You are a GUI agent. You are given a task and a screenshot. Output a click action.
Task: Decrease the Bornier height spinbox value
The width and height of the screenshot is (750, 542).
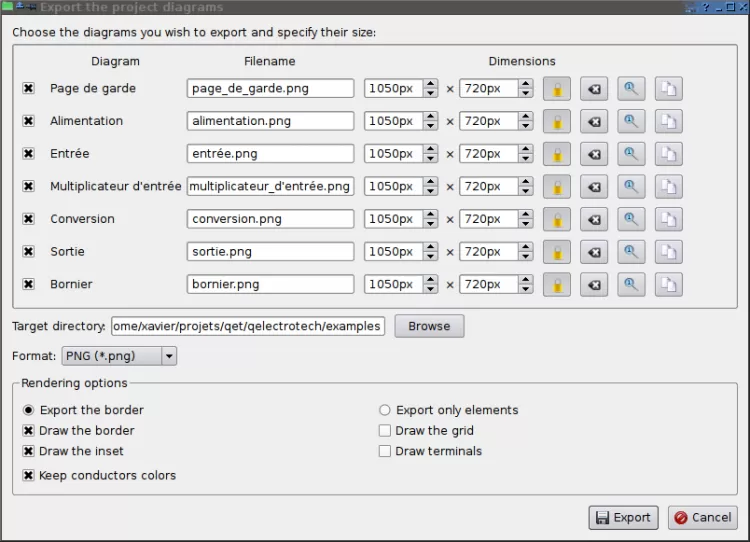(x=526, y=290)
